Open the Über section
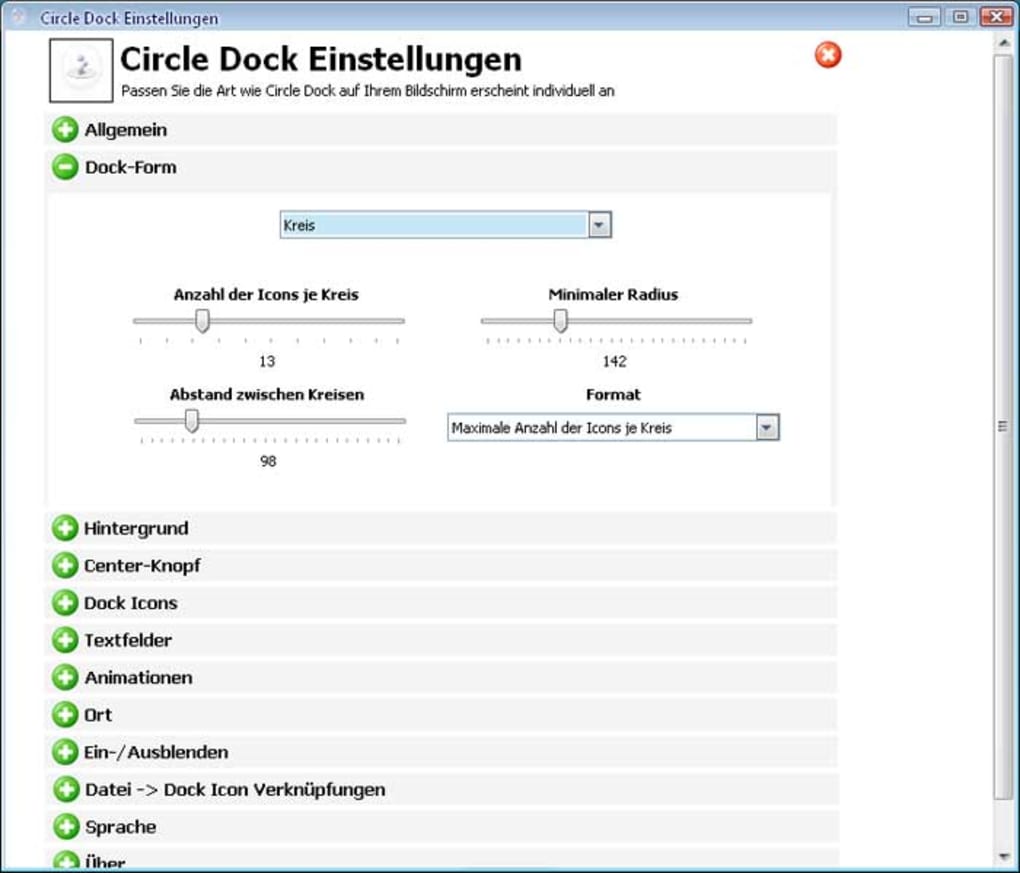Image resolution: width=1020 pixels, height=873 pixels. pyautogui.click(x=64, y=861)
